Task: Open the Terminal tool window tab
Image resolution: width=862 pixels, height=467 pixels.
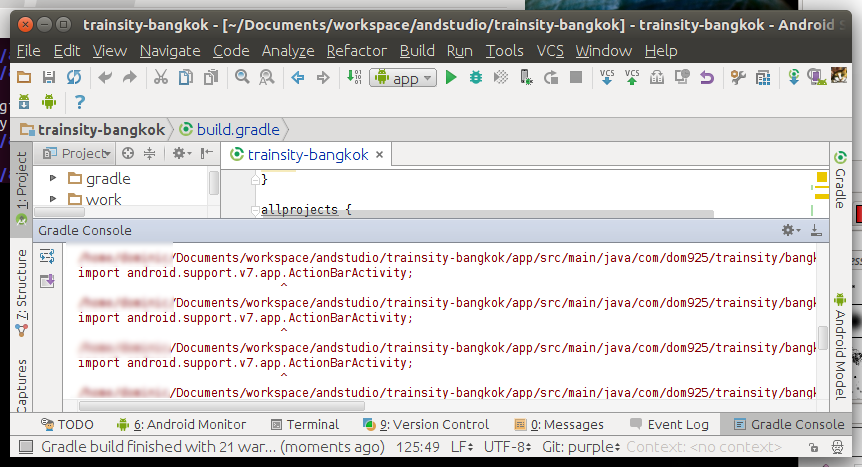Action: coord(305,425)
